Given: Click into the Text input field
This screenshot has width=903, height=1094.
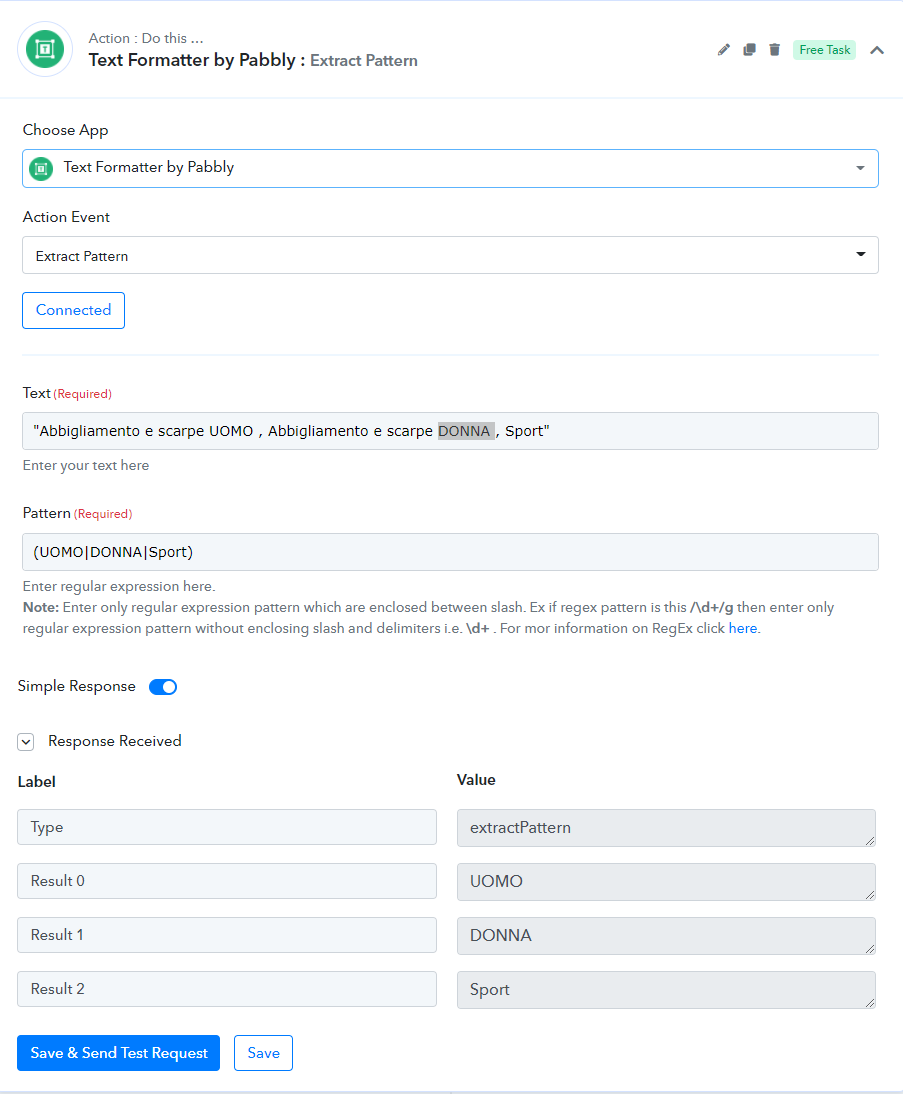Looking at the screenshot, I should (x=450, y=431).
